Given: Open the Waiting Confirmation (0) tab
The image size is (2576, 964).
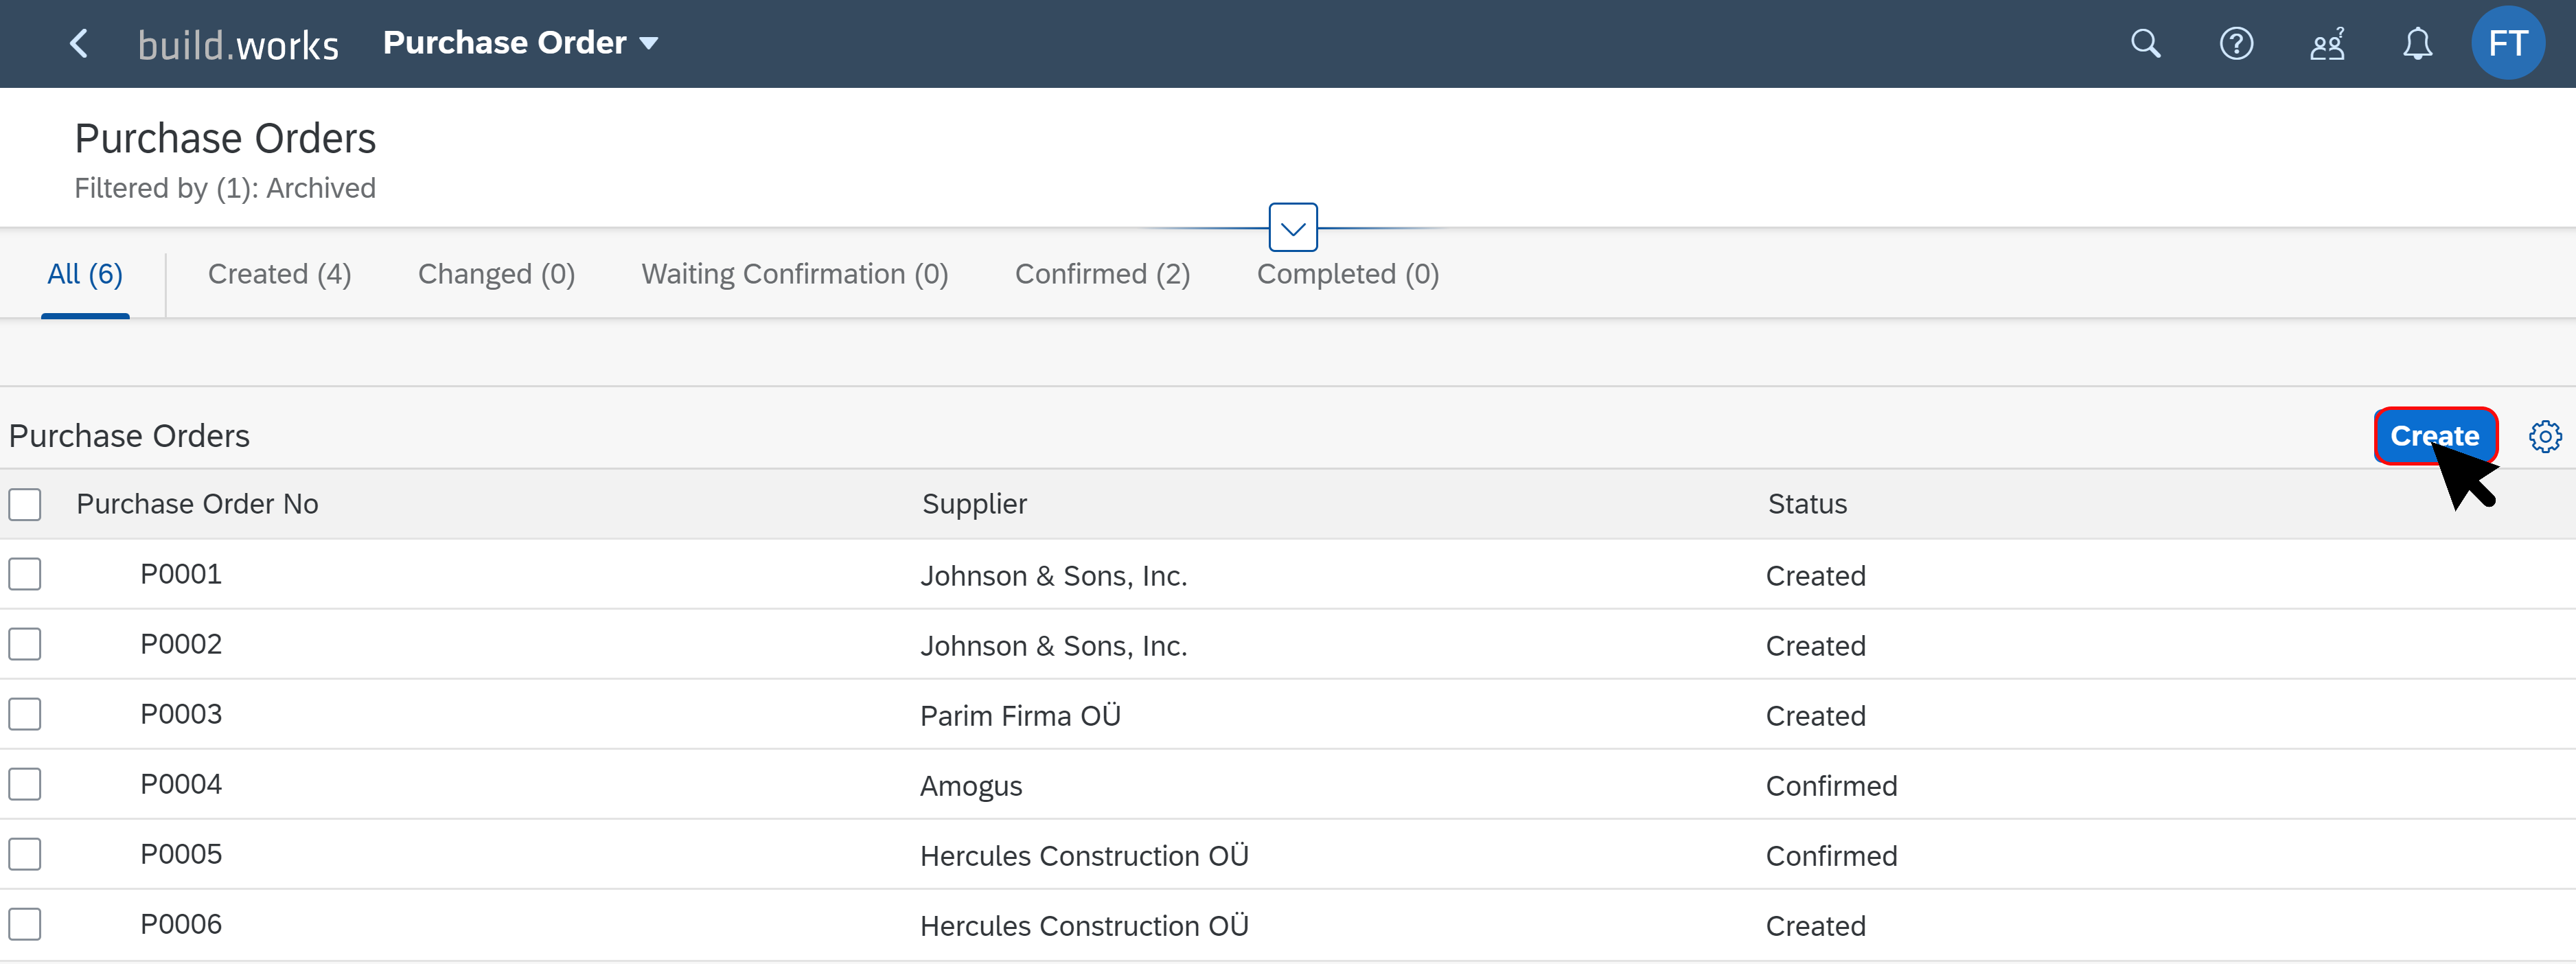Looking at the screenshot, I should click(795, 274).
